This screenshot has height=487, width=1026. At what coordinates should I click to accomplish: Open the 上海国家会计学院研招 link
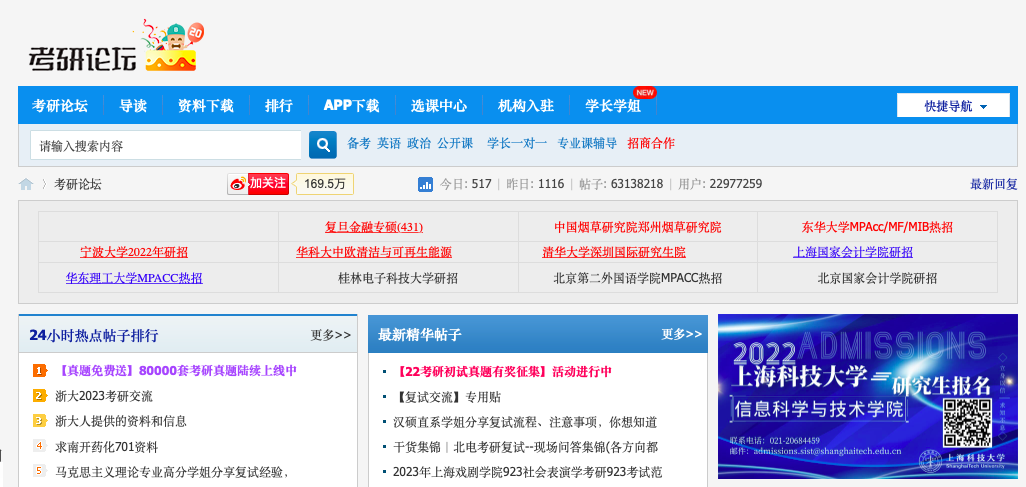coord(853,252)
